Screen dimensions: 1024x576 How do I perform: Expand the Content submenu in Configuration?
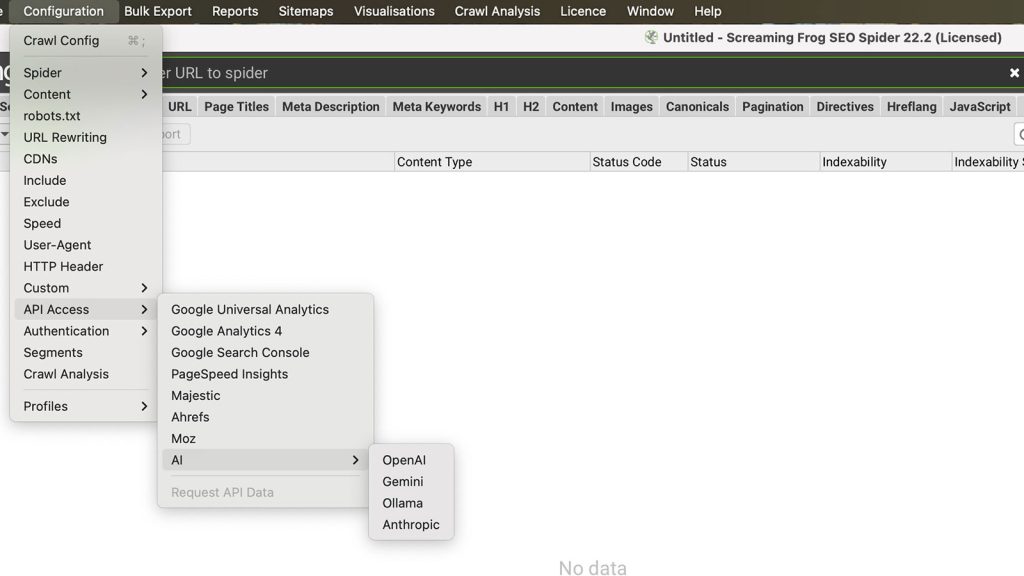click(x=86, y=94)
